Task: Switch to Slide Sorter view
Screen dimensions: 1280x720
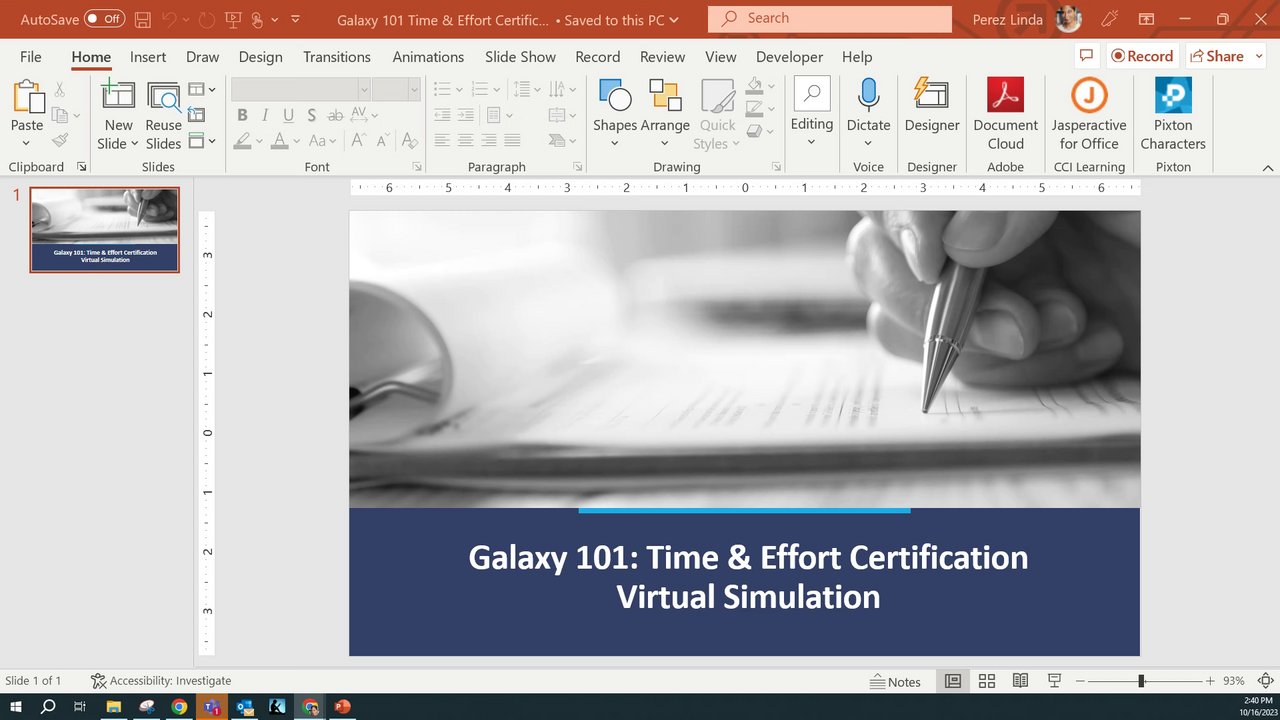Action: [x=987, y=681]
